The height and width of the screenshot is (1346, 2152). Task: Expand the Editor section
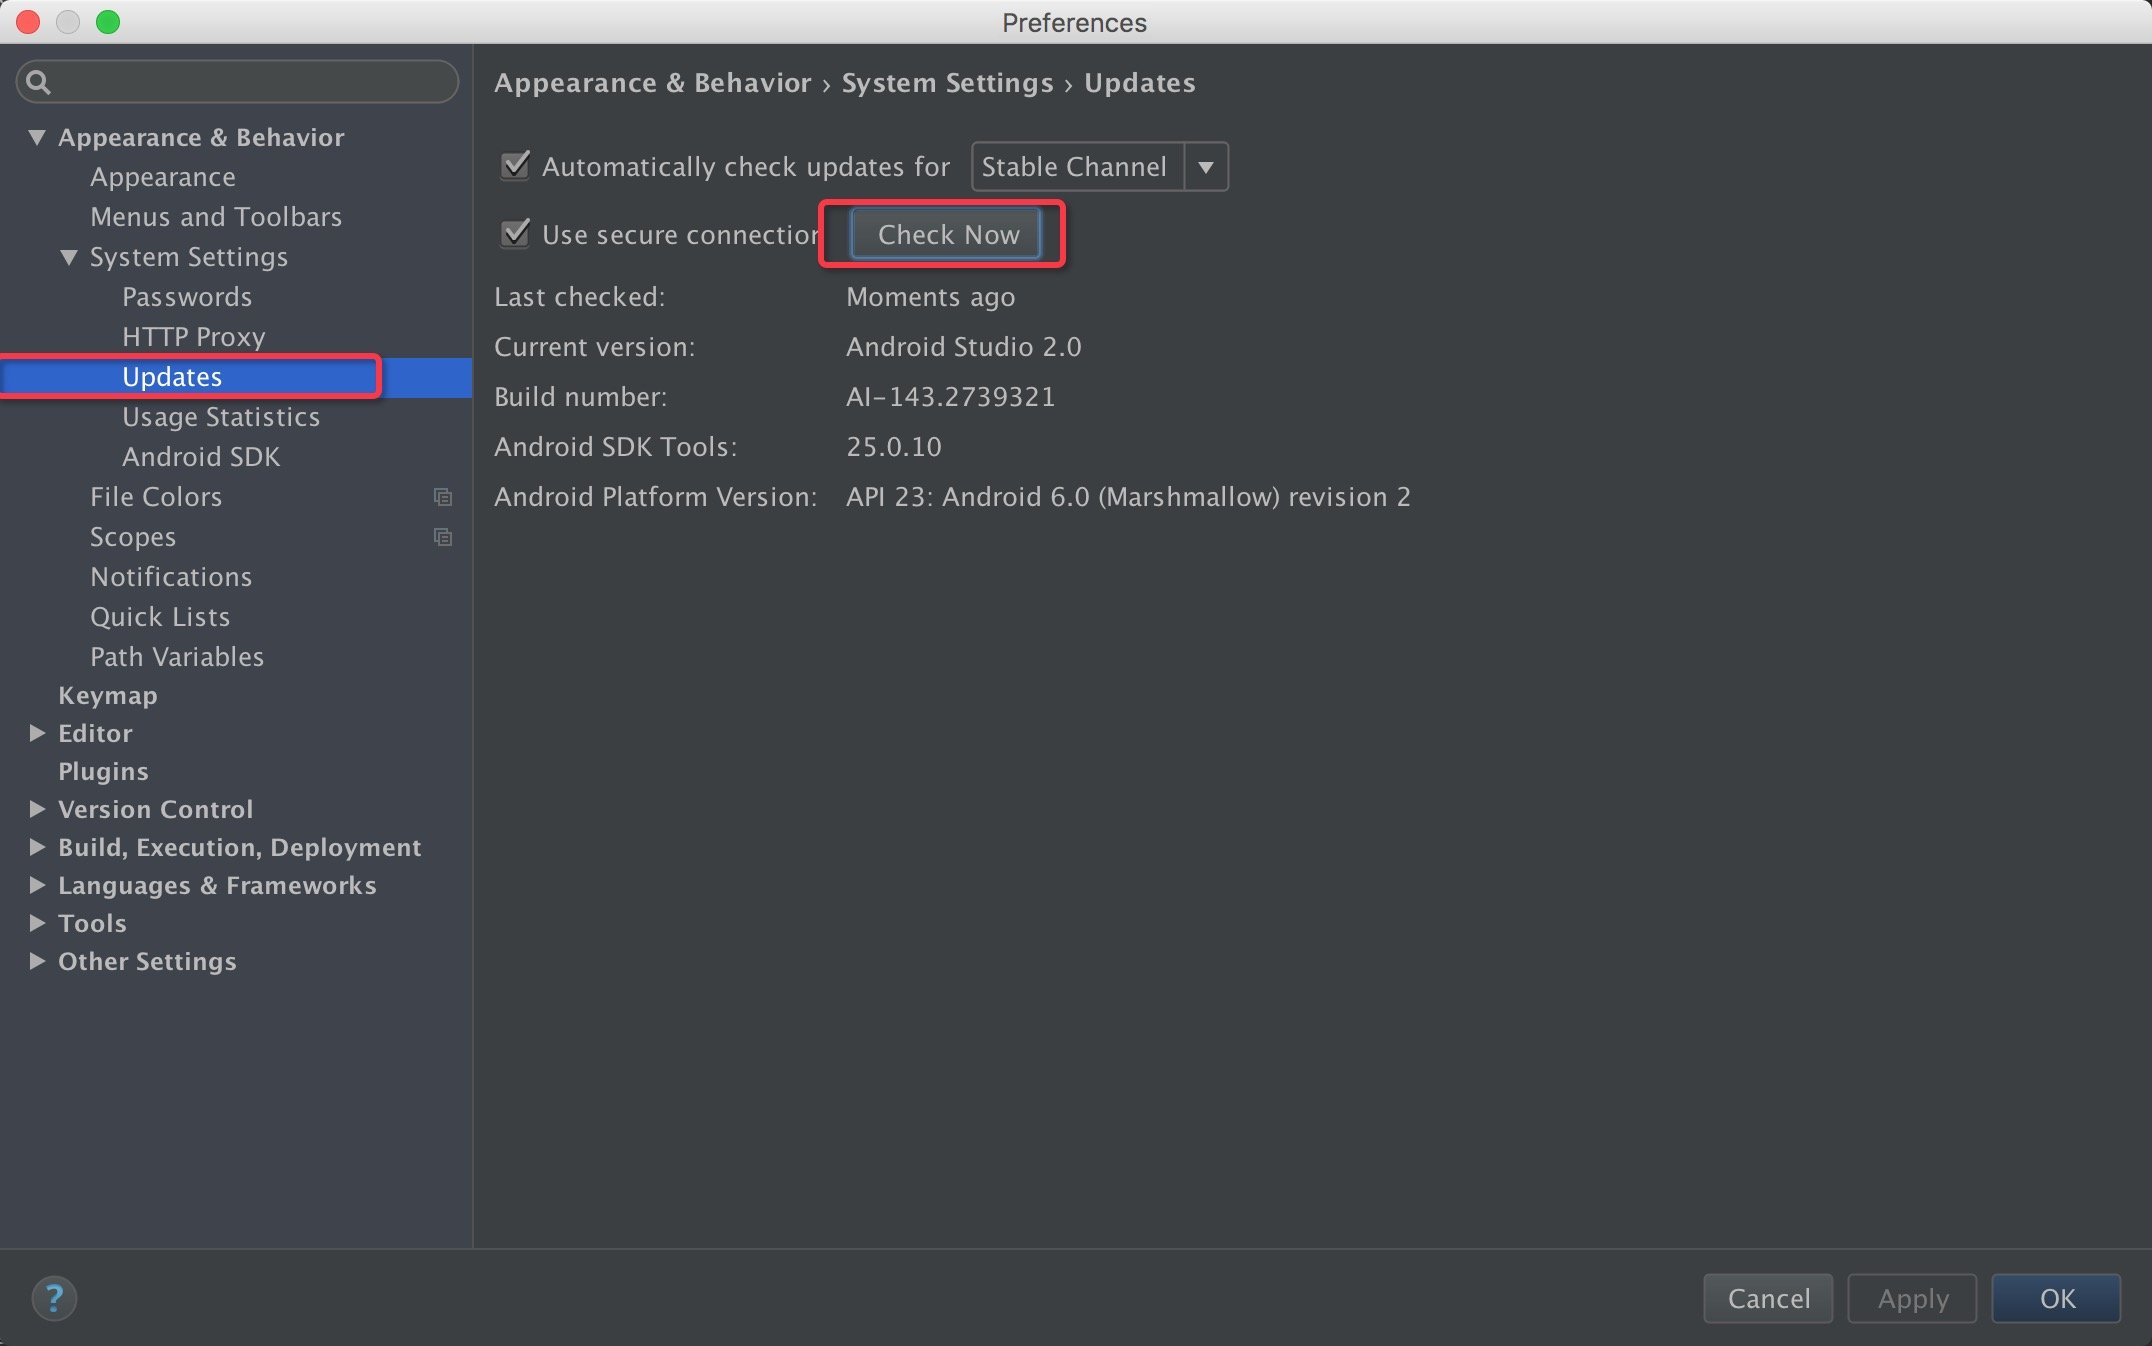(x=37, y=733)
